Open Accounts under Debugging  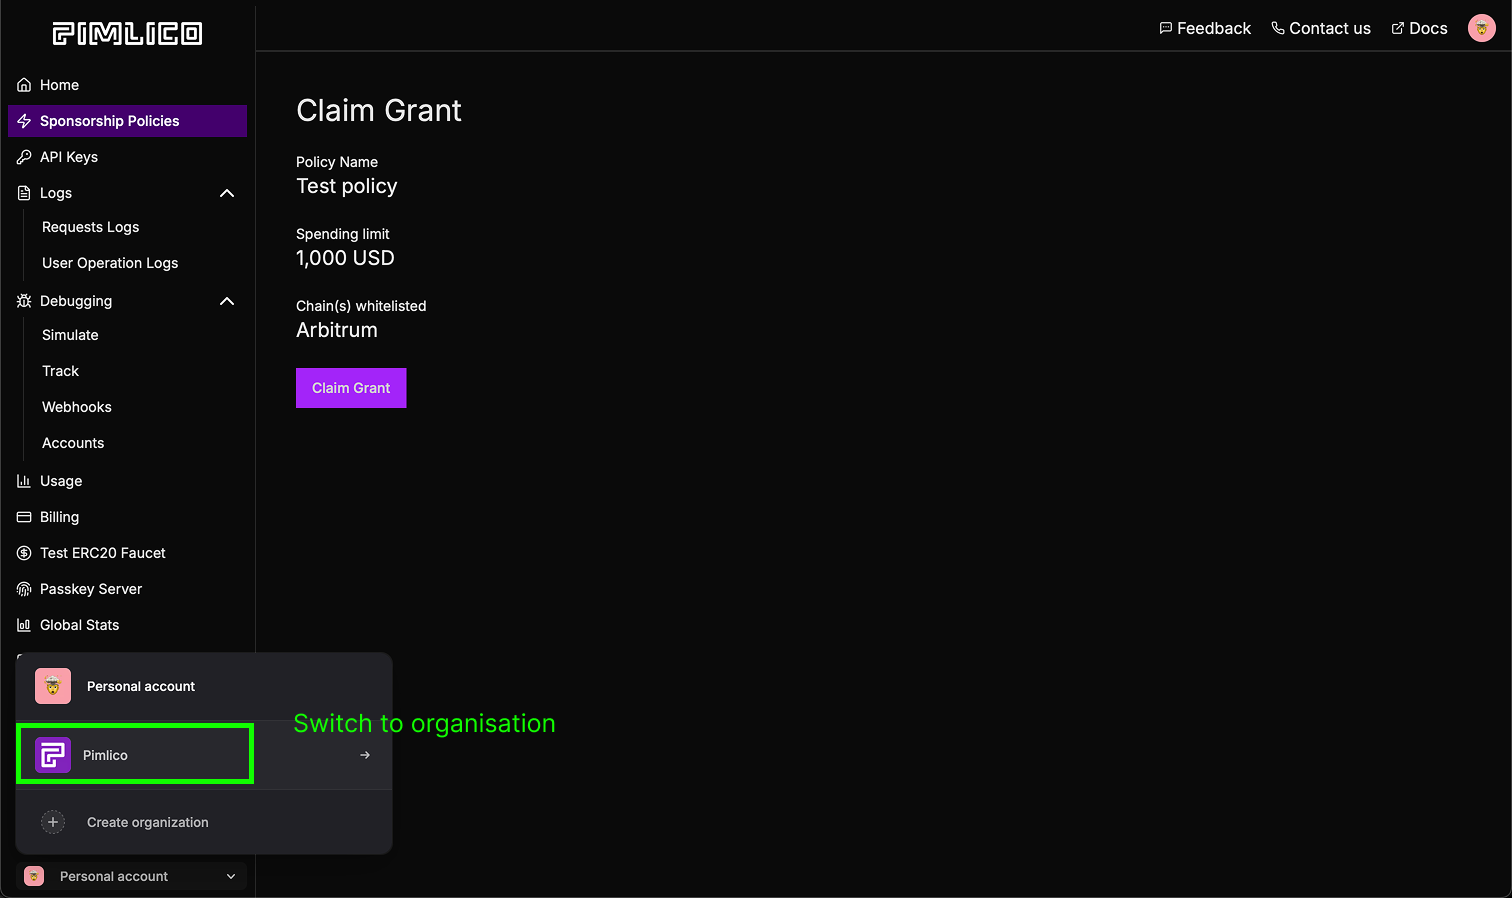73,443
